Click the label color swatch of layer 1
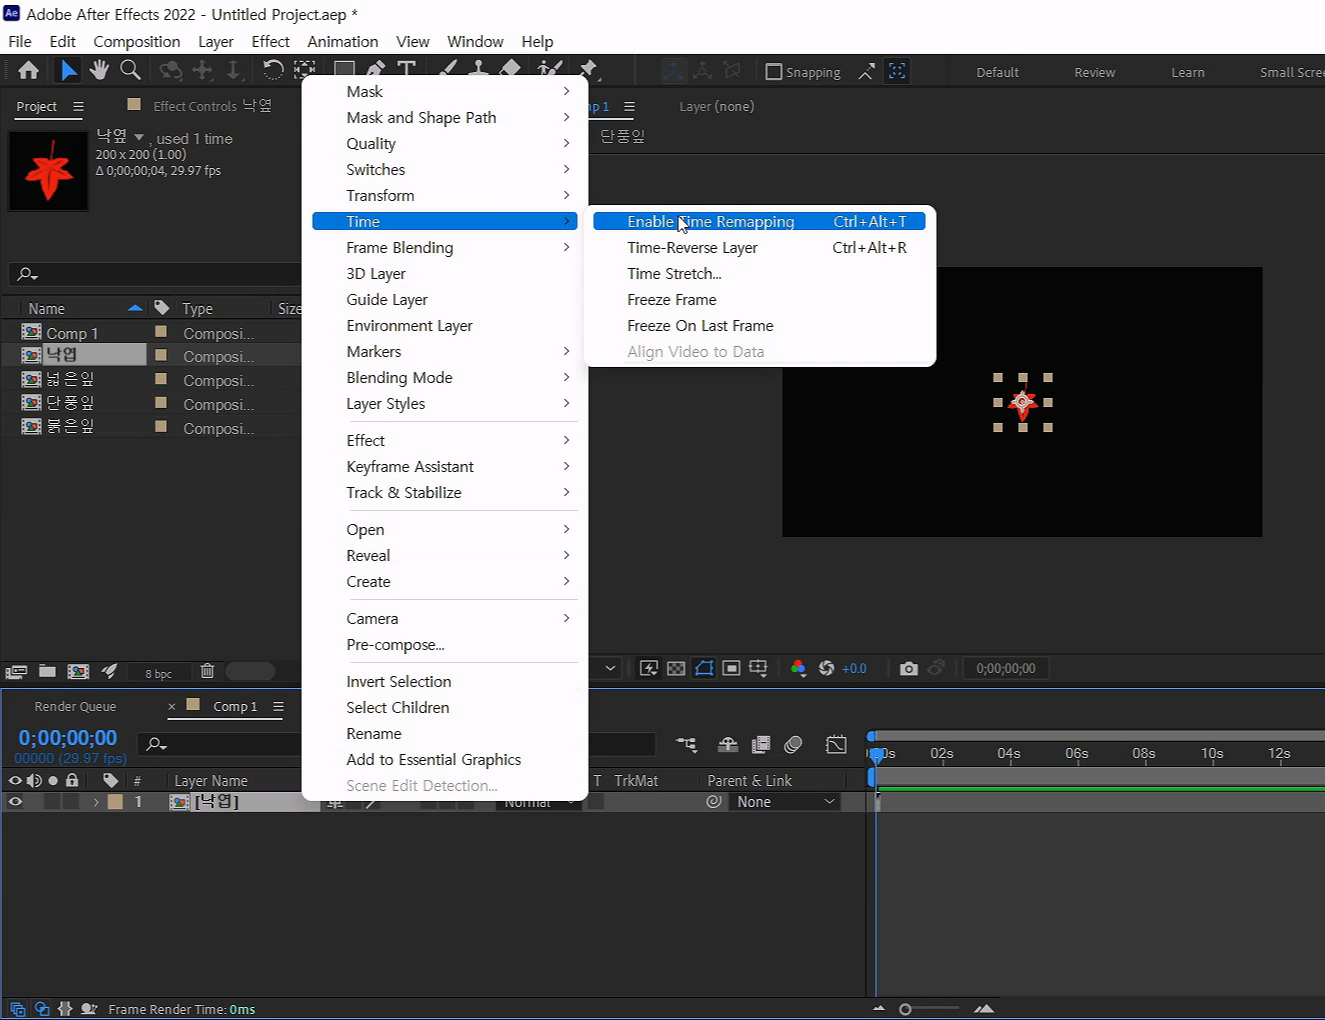 pos(115,801)
